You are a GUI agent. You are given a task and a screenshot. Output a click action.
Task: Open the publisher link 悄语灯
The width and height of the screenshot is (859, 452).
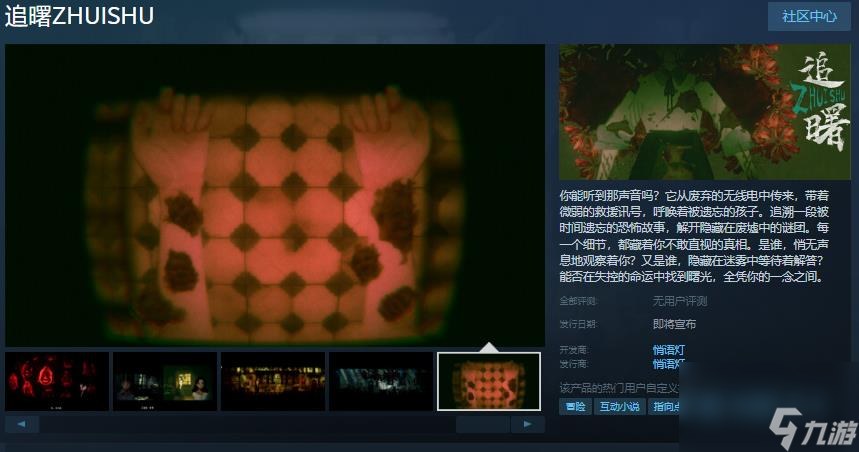pyautogui.click(x=668, y=364)
